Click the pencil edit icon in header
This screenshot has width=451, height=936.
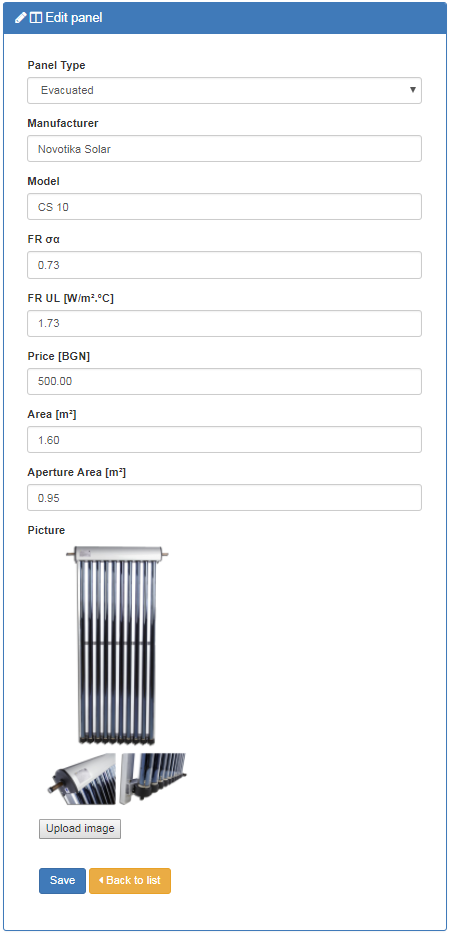click(21, 18)
